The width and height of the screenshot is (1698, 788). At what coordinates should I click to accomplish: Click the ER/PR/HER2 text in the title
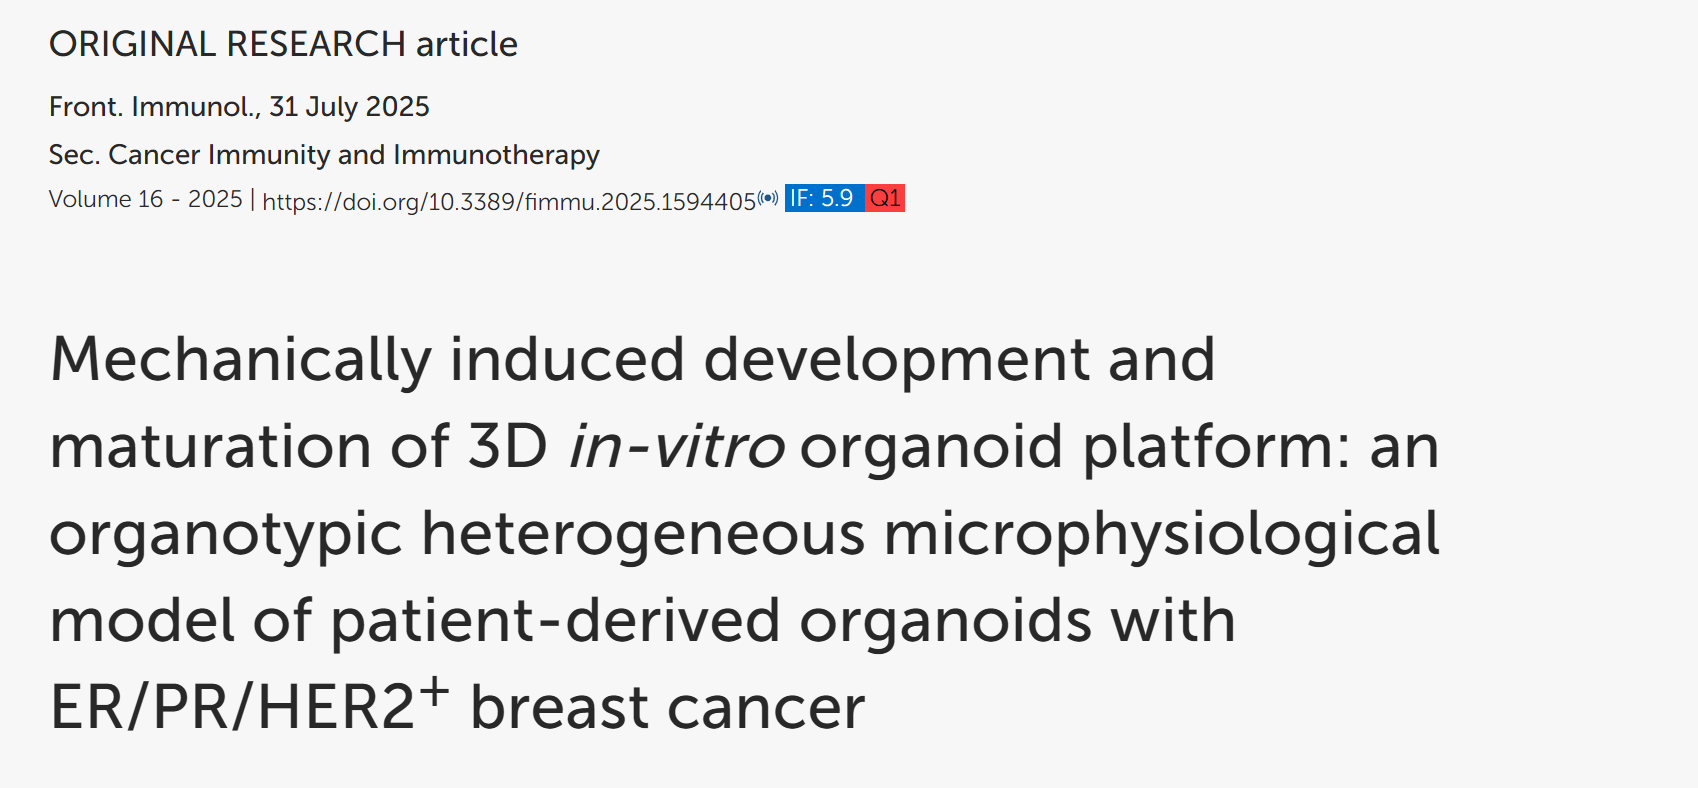tap(232, 708)
